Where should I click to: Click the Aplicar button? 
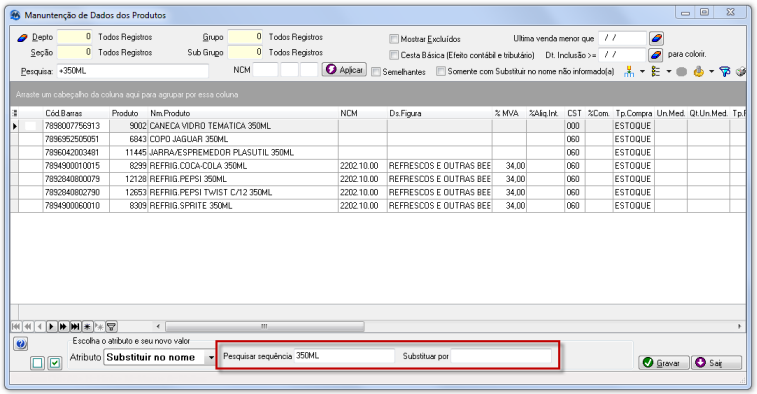pos(345,70)
